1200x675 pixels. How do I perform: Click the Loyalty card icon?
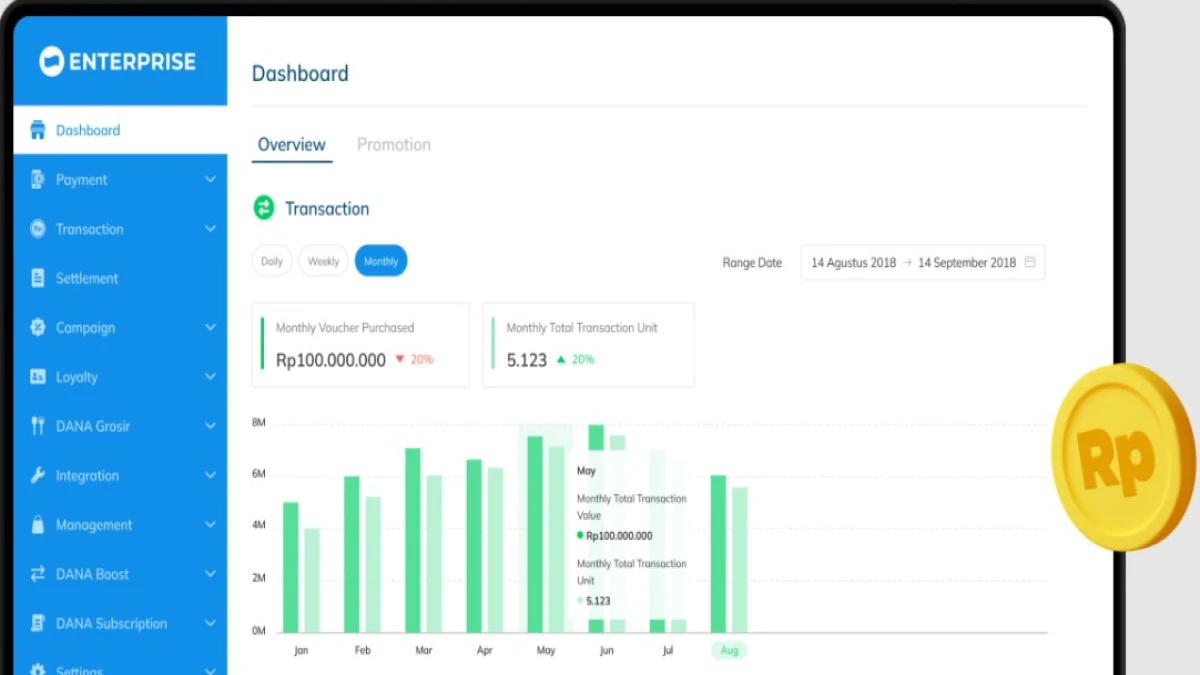pos(38,377)
